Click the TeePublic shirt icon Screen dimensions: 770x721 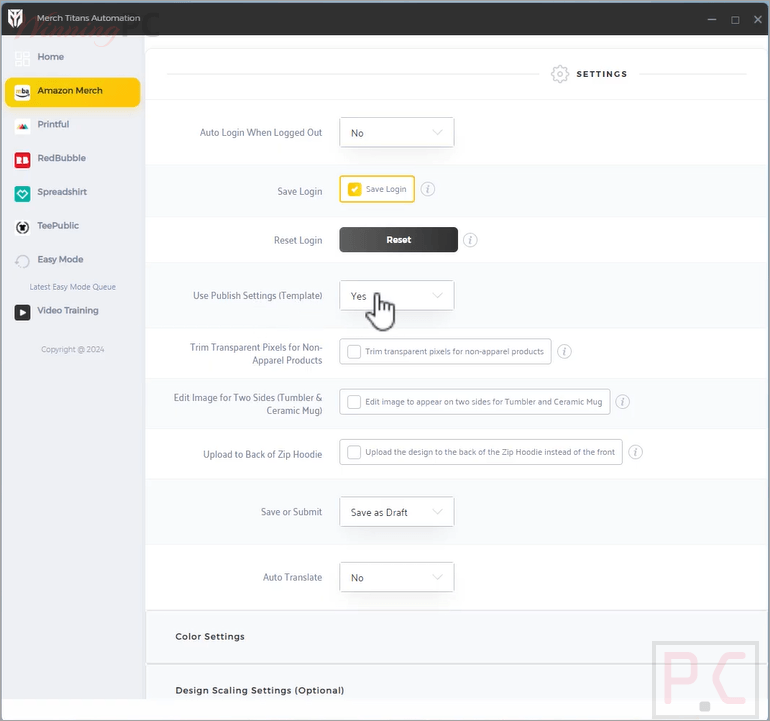pyautogui.click(x=22, y=227)
